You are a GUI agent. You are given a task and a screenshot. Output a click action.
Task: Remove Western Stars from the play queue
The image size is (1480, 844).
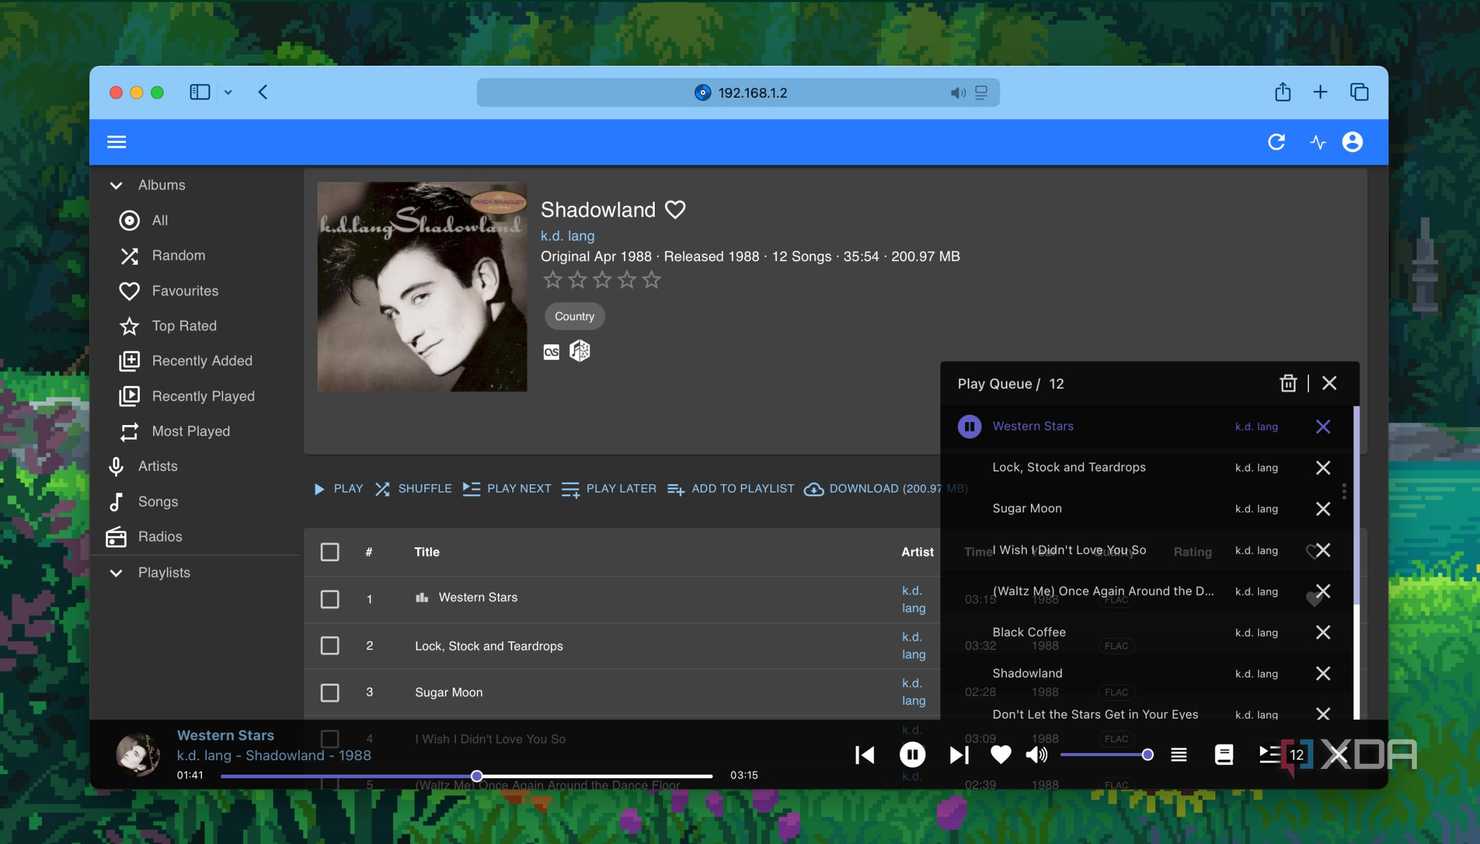tap(1323, 426)
